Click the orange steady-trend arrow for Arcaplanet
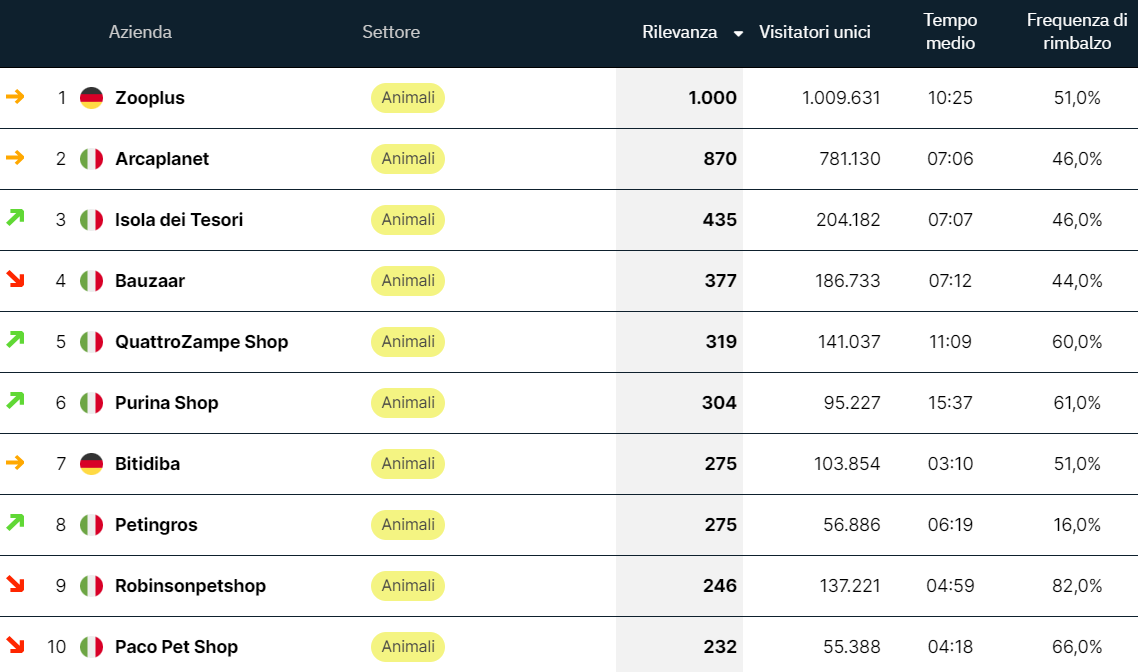 15,157
